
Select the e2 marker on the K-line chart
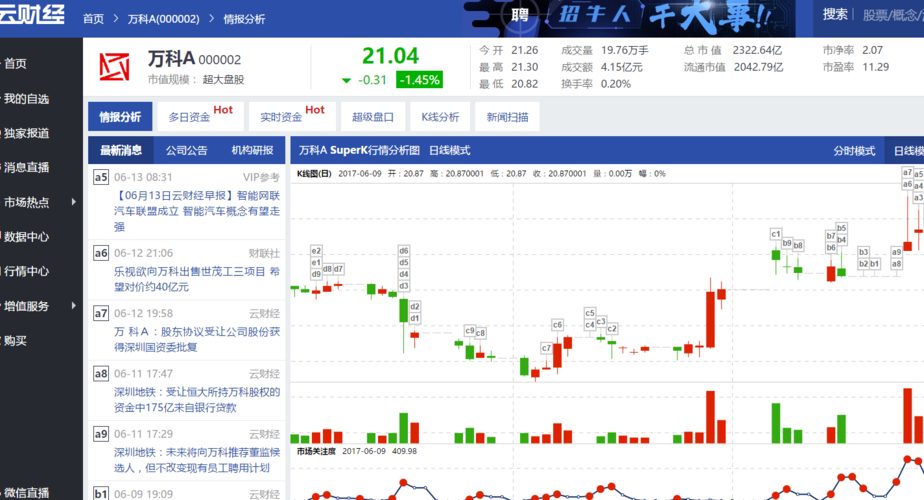316,251
